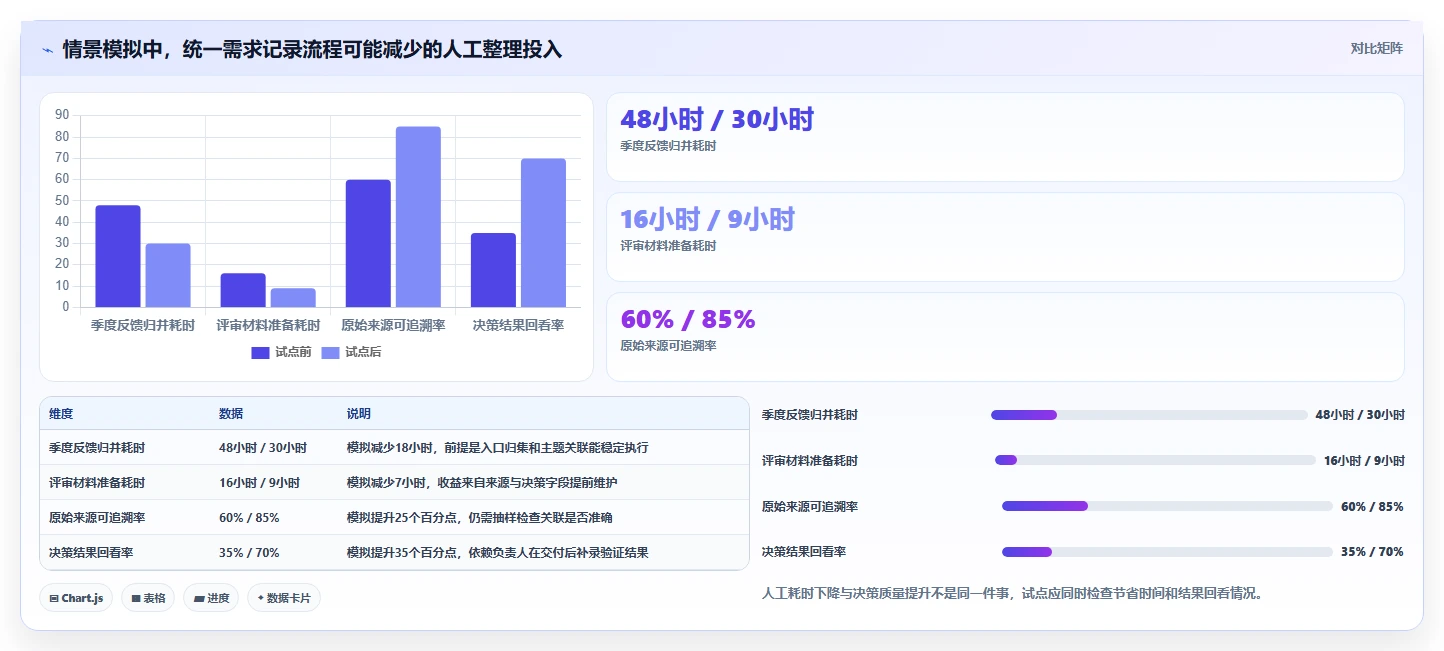Image resolution: width=1444 pixels, height=651 pixels.
Task: Click the 维度 column header
Action: [61, 414]
